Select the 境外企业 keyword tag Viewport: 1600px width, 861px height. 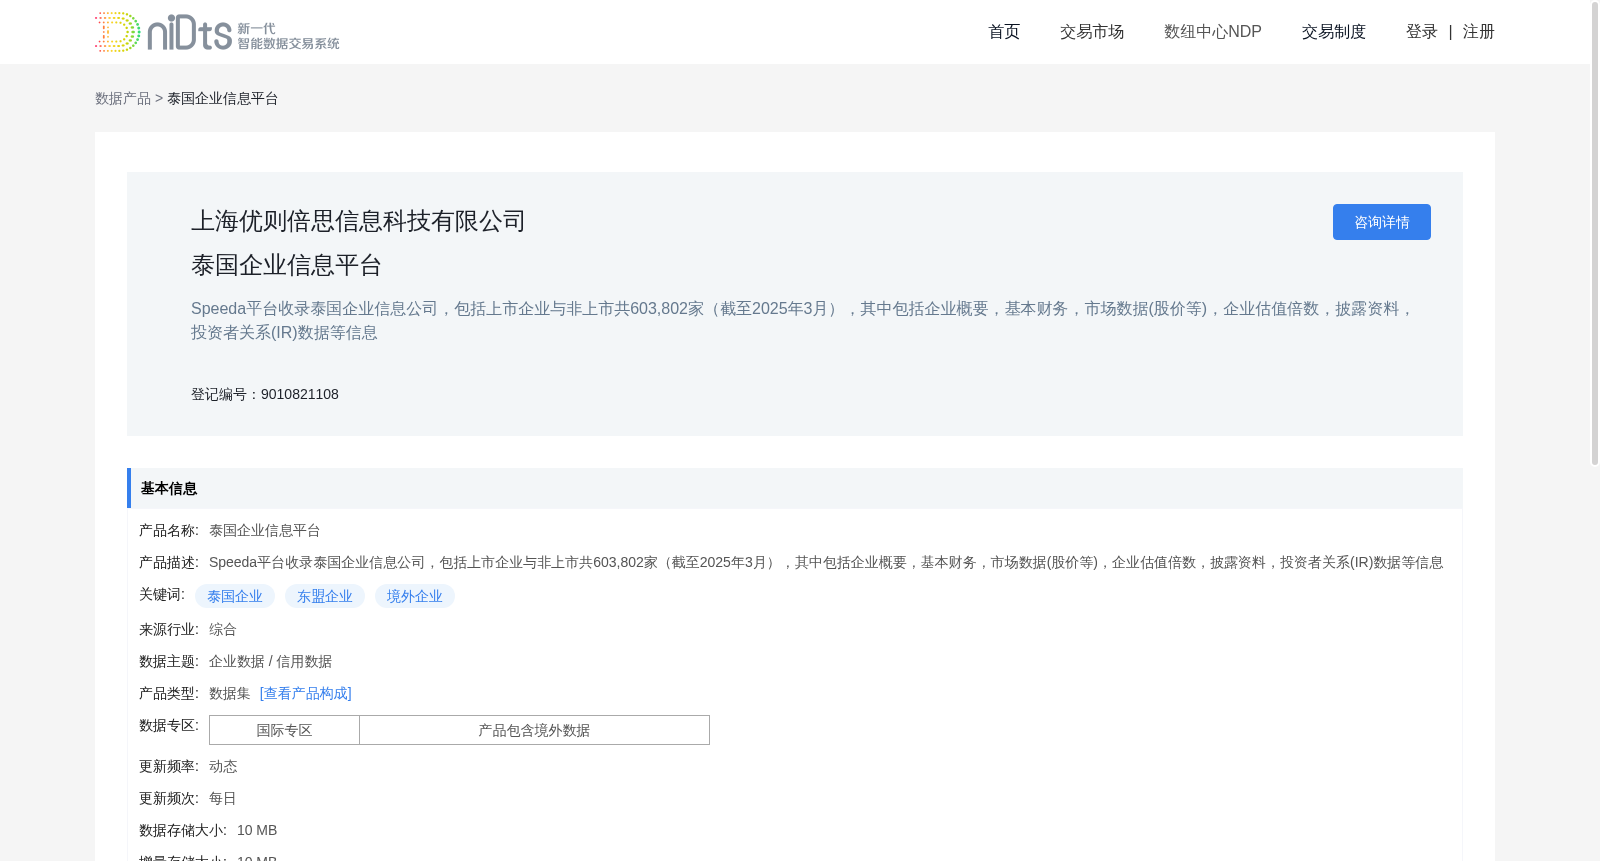click(415, 596)
